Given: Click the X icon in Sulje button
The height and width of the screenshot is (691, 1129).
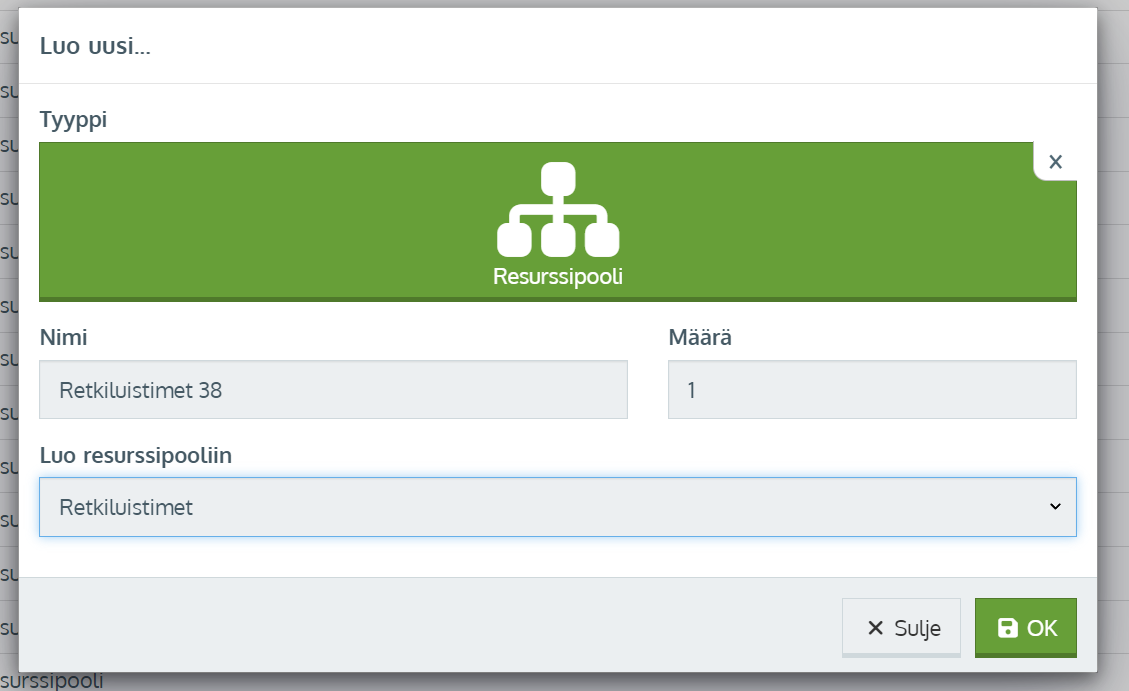Looking at the screenshot, I should [876, 628].
